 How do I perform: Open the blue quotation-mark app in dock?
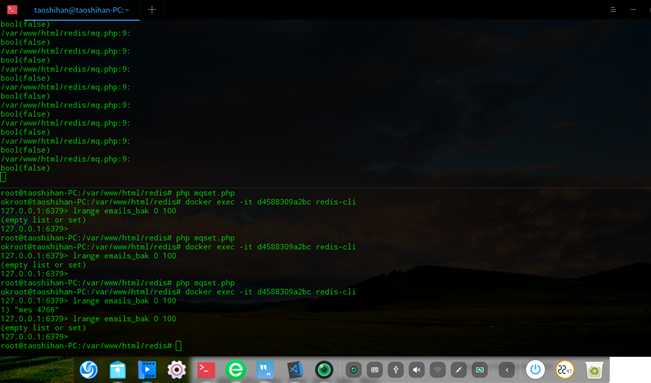(265, 370)
